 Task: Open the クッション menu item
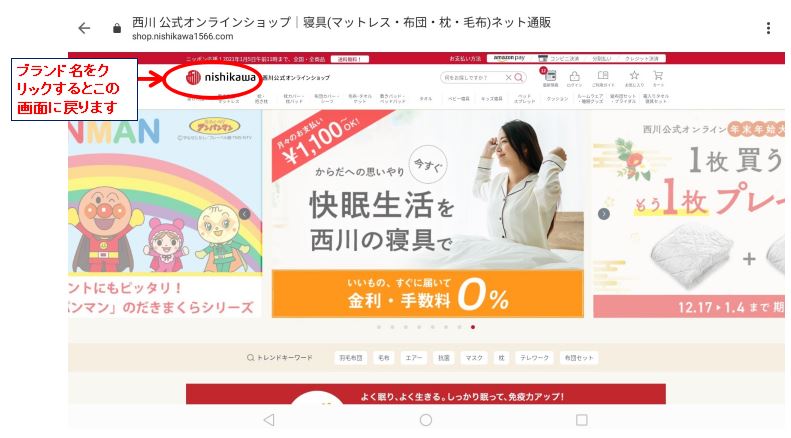click(x=557, y=99)
